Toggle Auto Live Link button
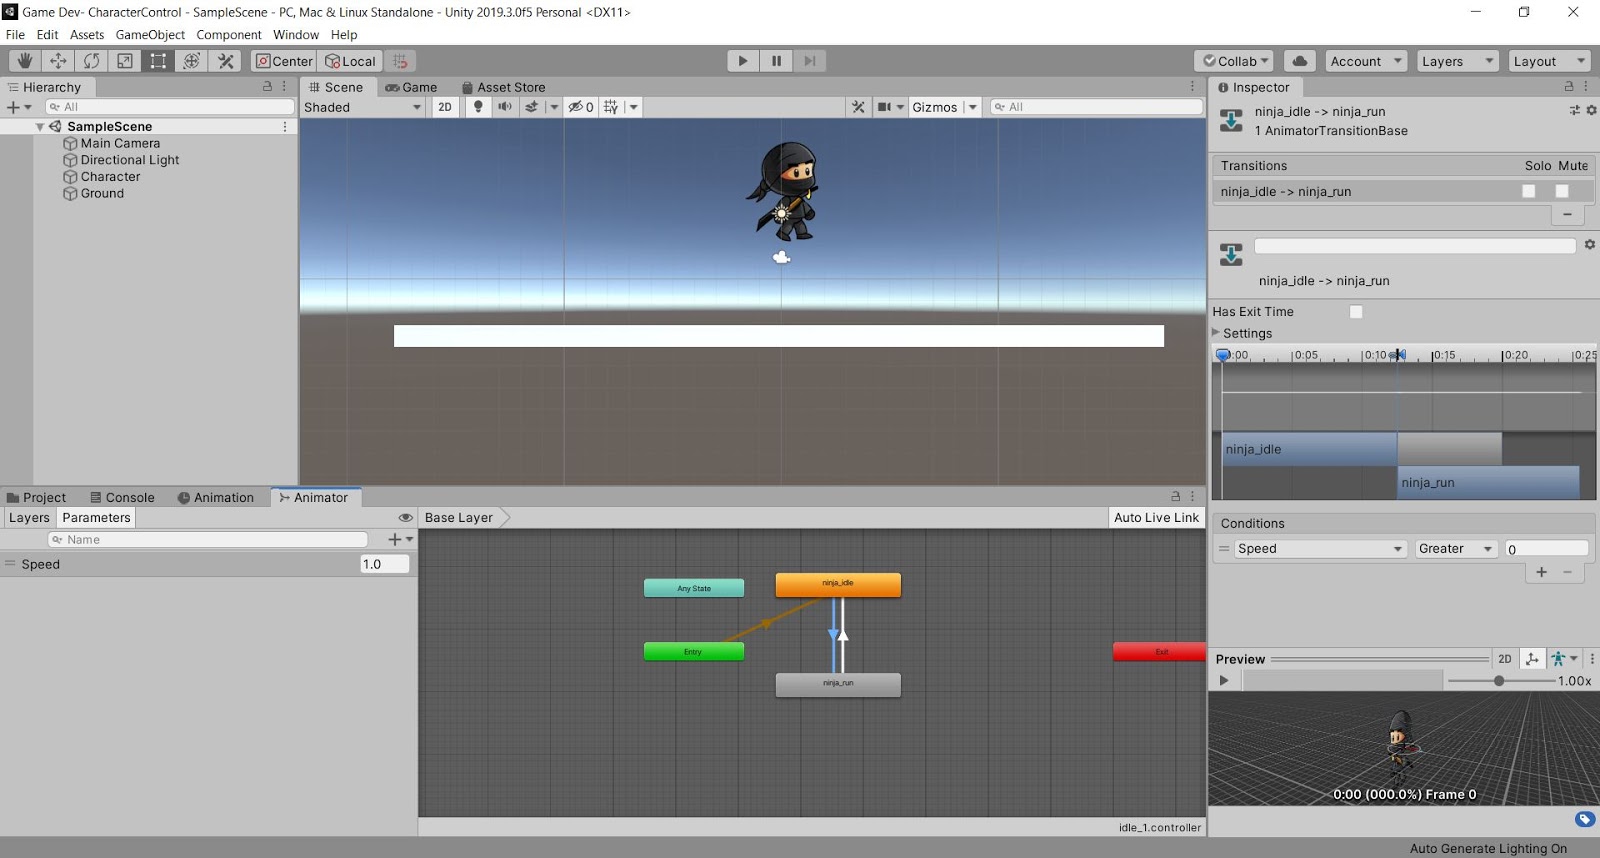 click(x=1156, y=518)
